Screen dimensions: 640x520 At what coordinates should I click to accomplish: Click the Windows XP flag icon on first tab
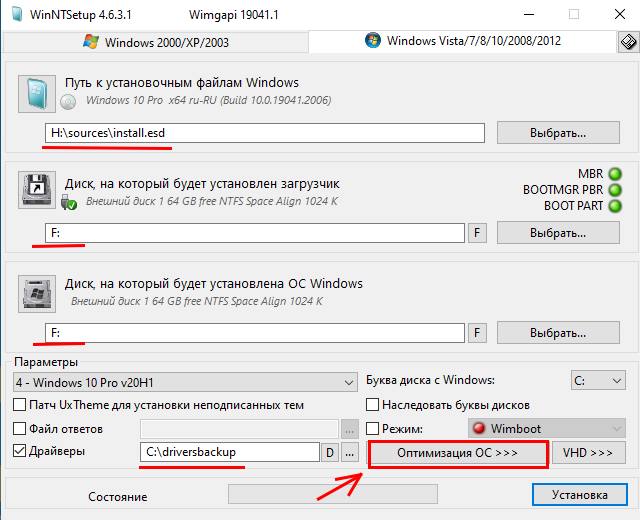pos(91,42)
